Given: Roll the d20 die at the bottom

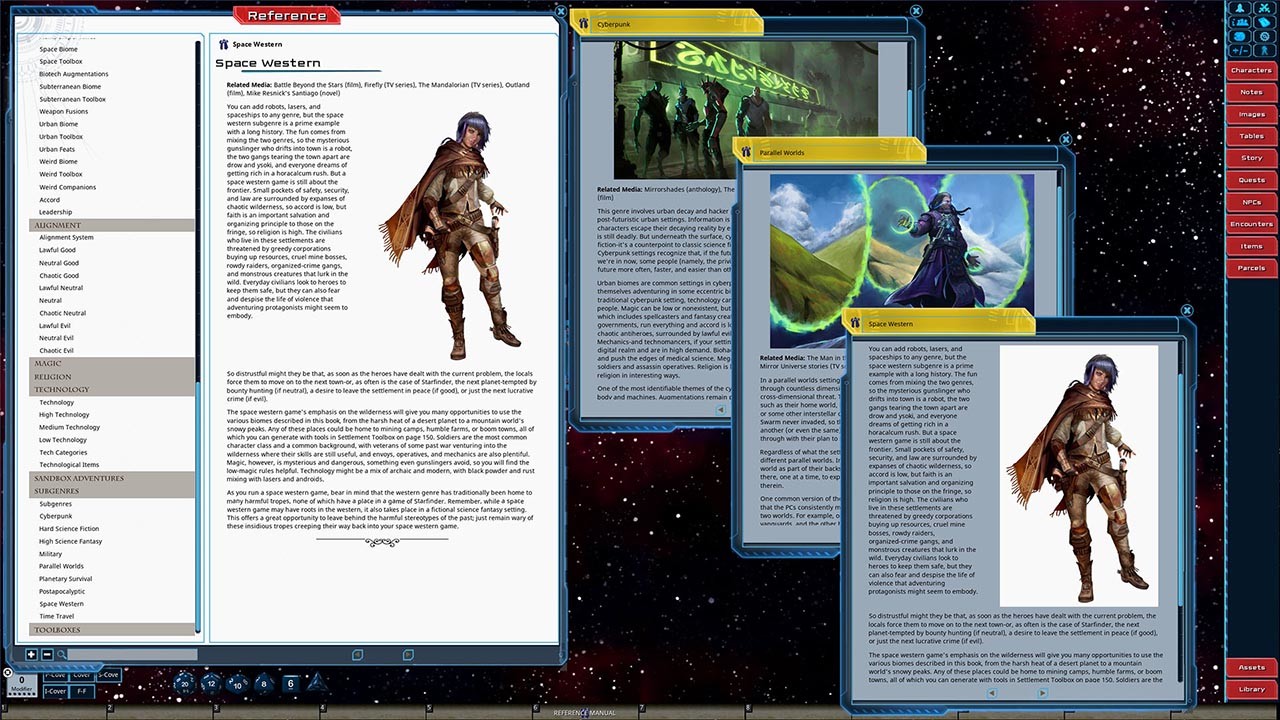Looking at the screenshot, I should (x=184, y=684).
